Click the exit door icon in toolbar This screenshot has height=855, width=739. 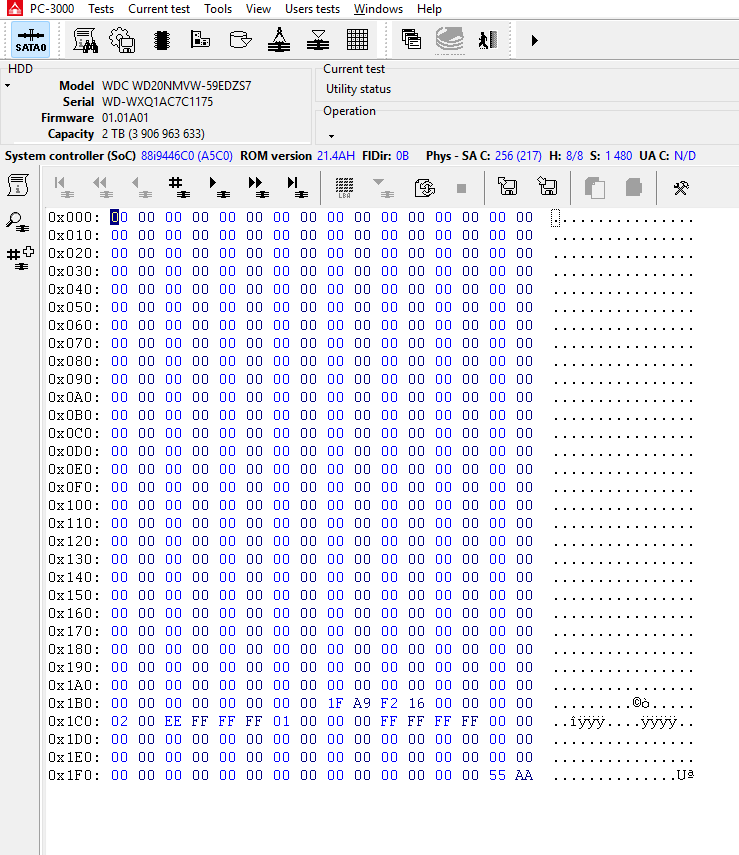click(x=487, y=40)
